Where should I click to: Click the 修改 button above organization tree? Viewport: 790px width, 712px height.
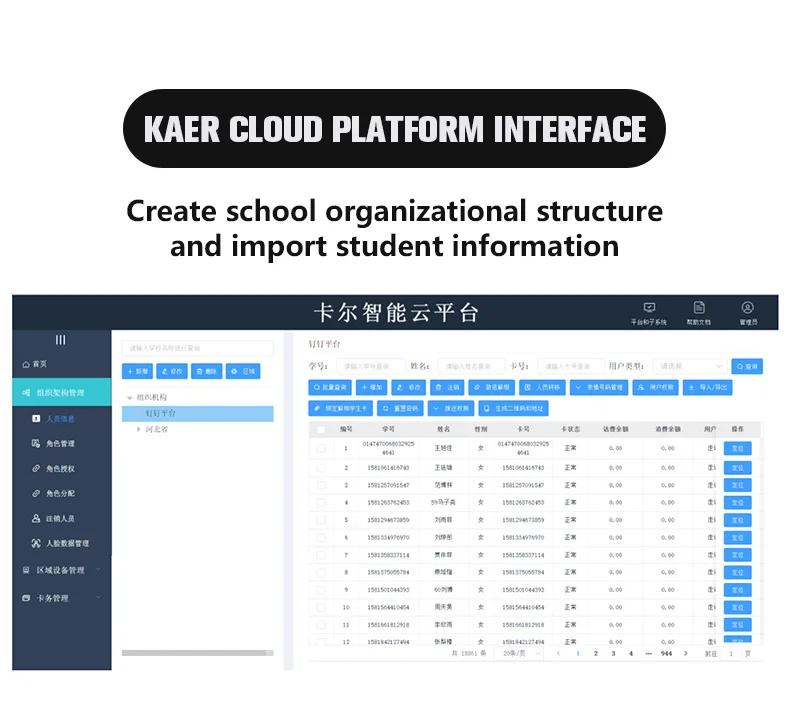(x=172, y=371)
